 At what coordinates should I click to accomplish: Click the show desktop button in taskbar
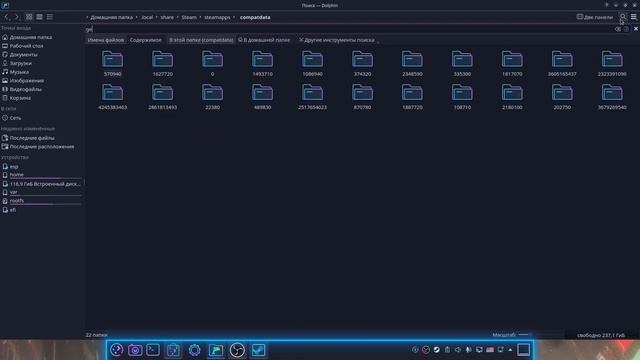pyautogui.click(x=524, y=350)
